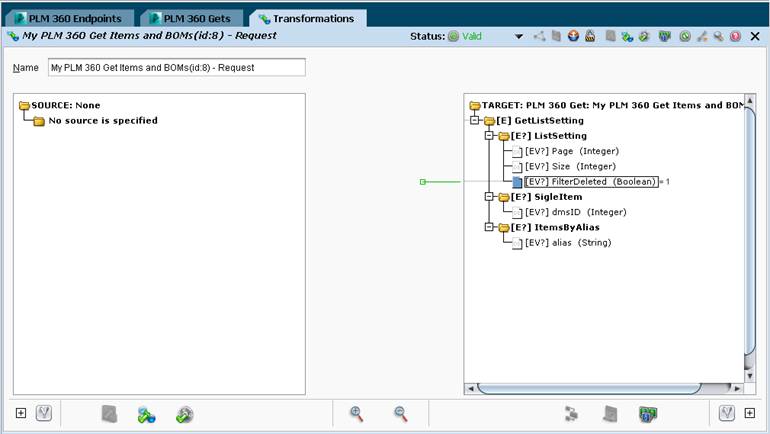Click the target panel horizontal scrollbar
Viewport: 770px width, 434px height.
coord(589,388)
